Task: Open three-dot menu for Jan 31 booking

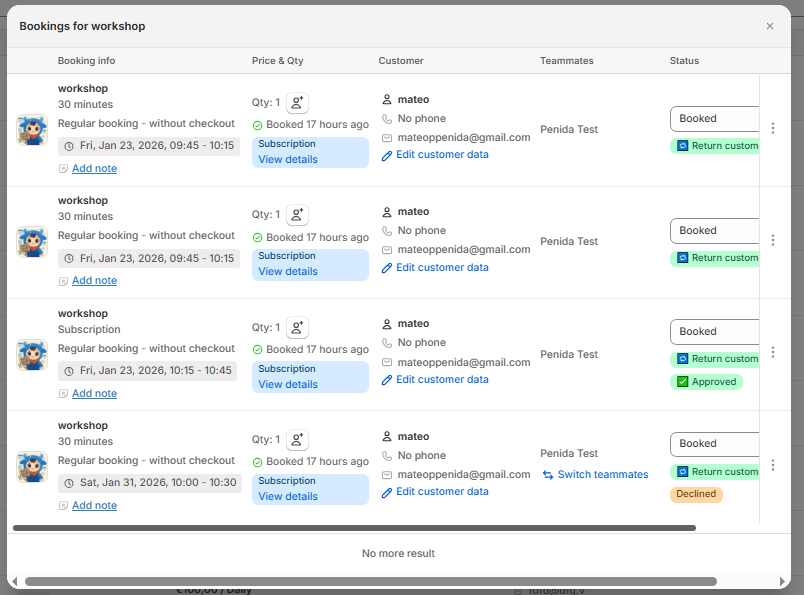Action: coord(772,465)
